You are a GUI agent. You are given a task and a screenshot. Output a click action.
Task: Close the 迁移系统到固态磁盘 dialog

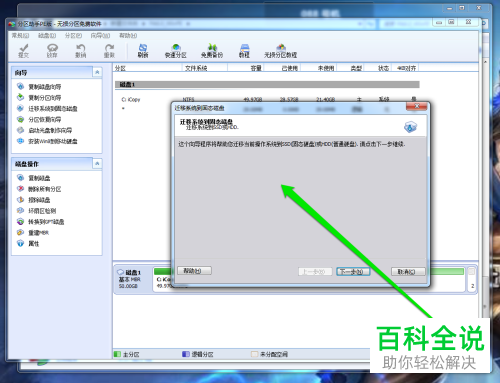416,106
